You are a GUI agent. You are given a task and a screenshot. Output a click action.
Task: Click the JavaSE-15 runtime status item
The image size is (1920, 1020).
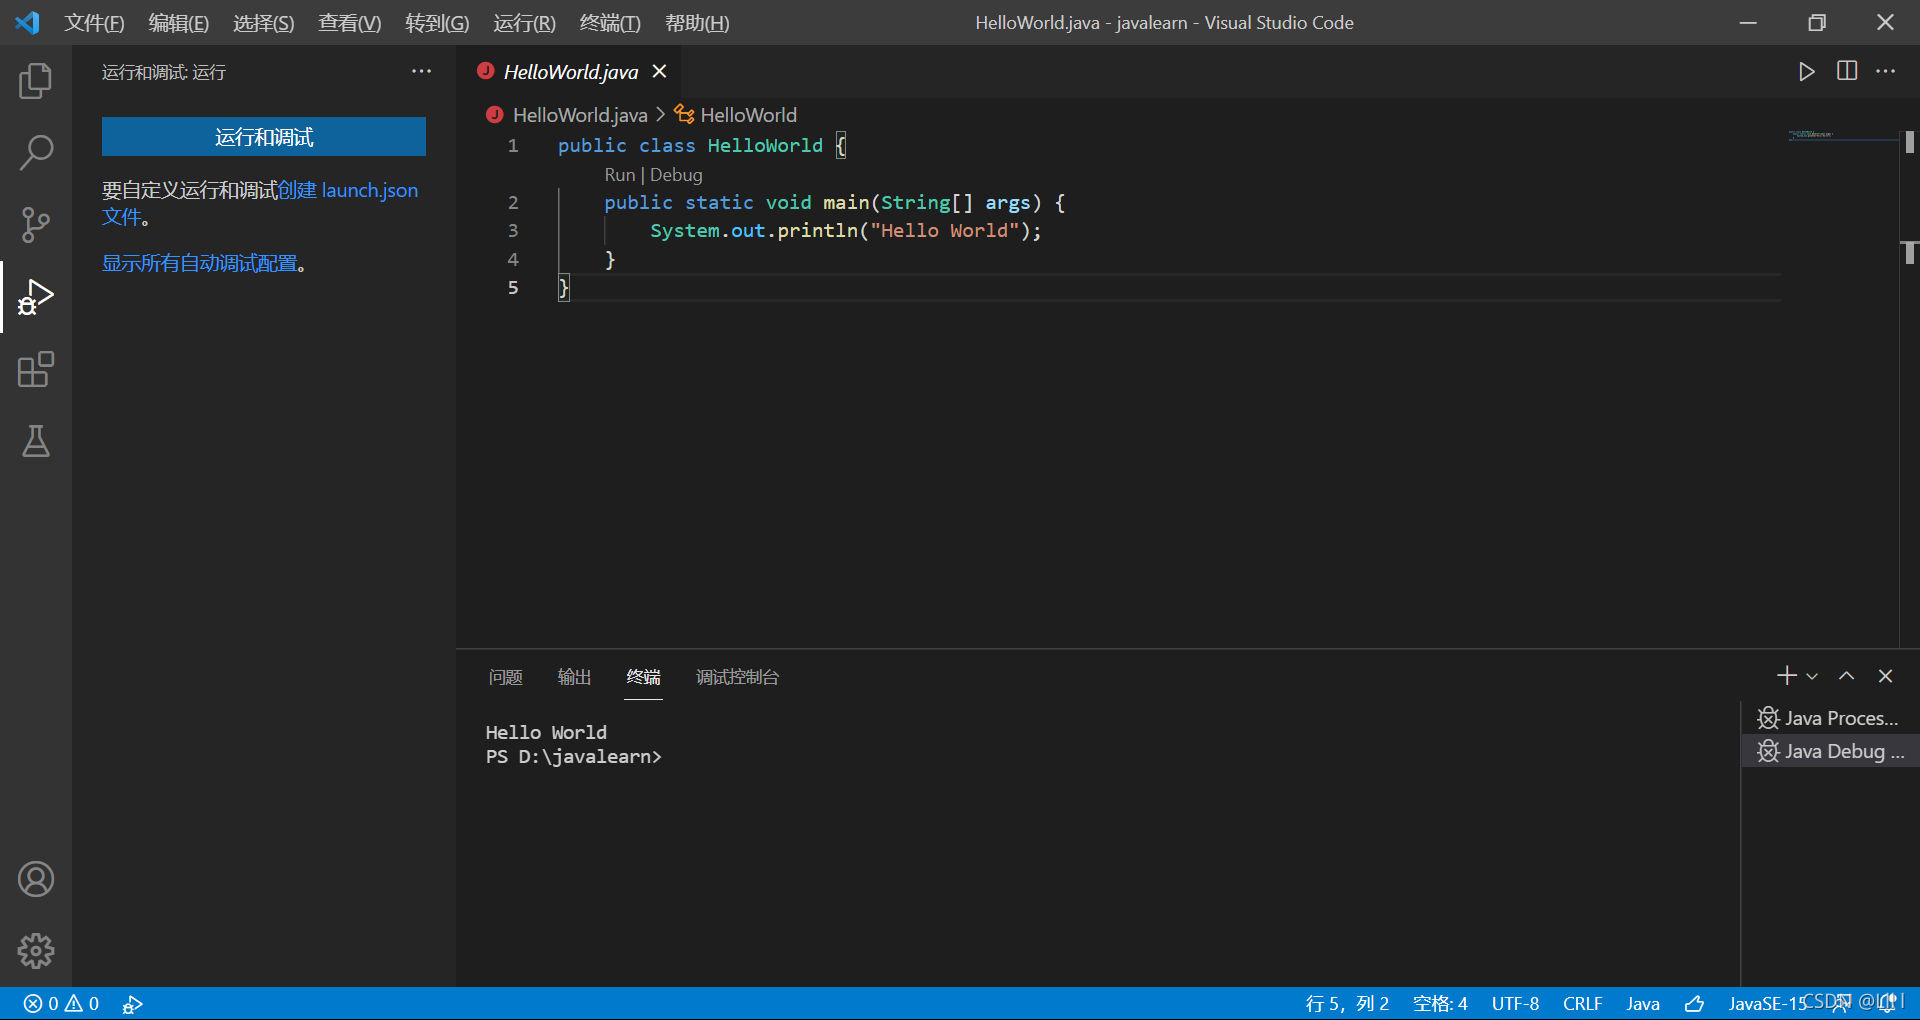point(1767,1004)
